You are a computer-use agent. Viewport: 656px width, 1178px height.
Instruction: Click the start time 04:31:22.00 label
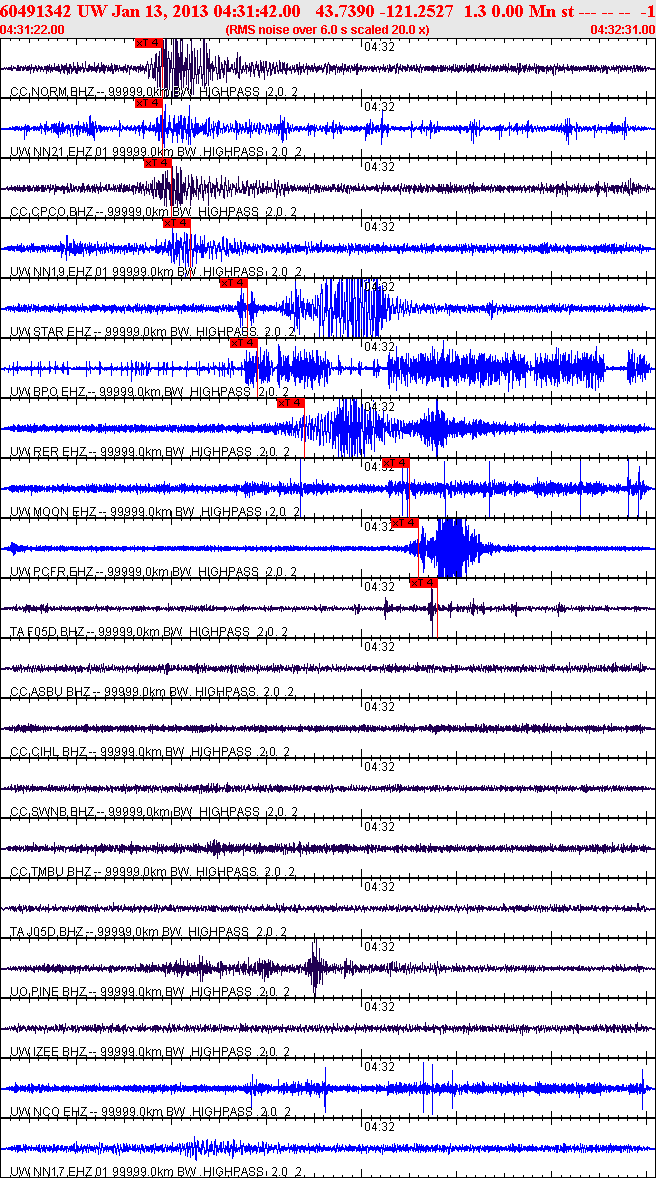point(33,29)
